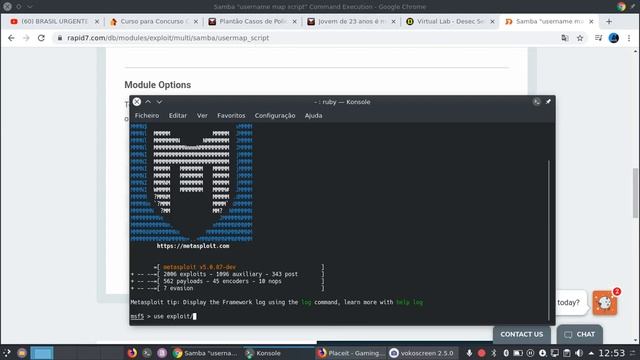Screen dimensions: 640x360
Task: Click the blue virtual desktop pager
Action: 42,353
